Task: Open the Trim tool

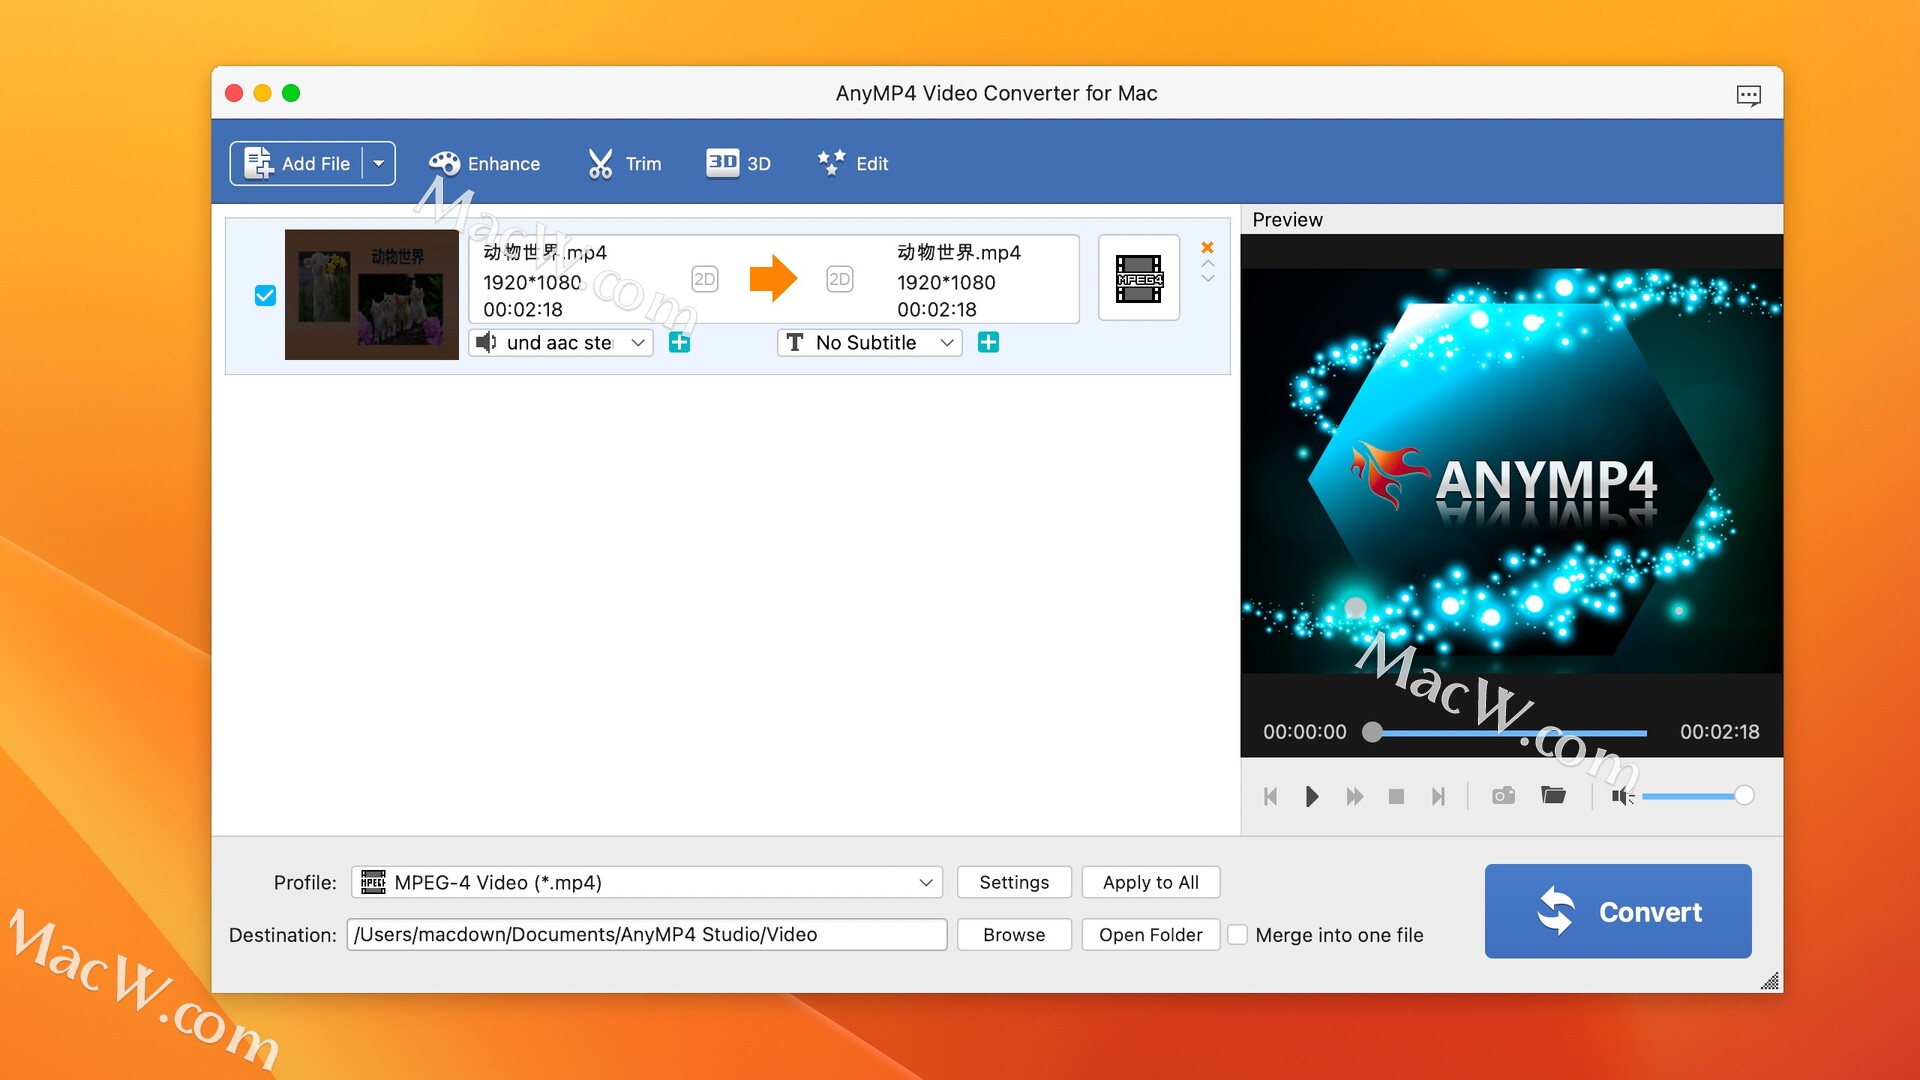Action: point(624,163)
